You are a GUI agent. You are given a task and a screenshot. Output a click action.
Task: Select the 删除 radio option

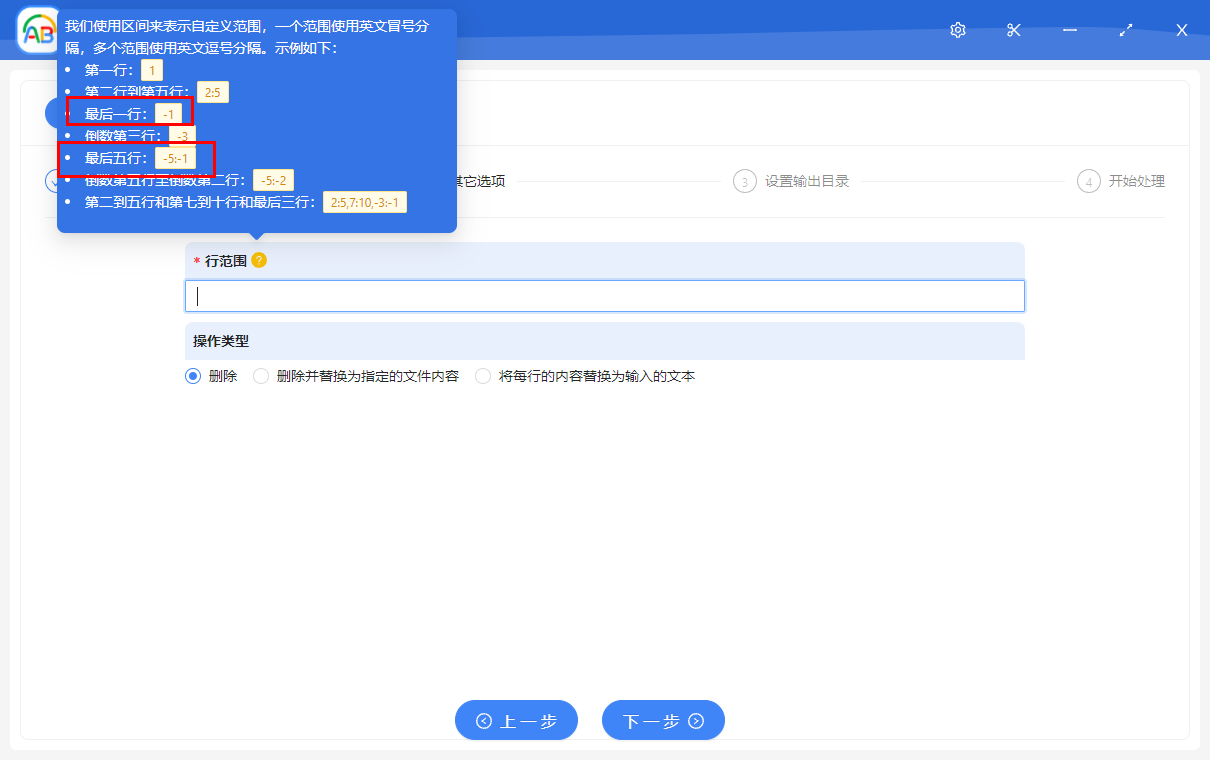coord(191,376)
